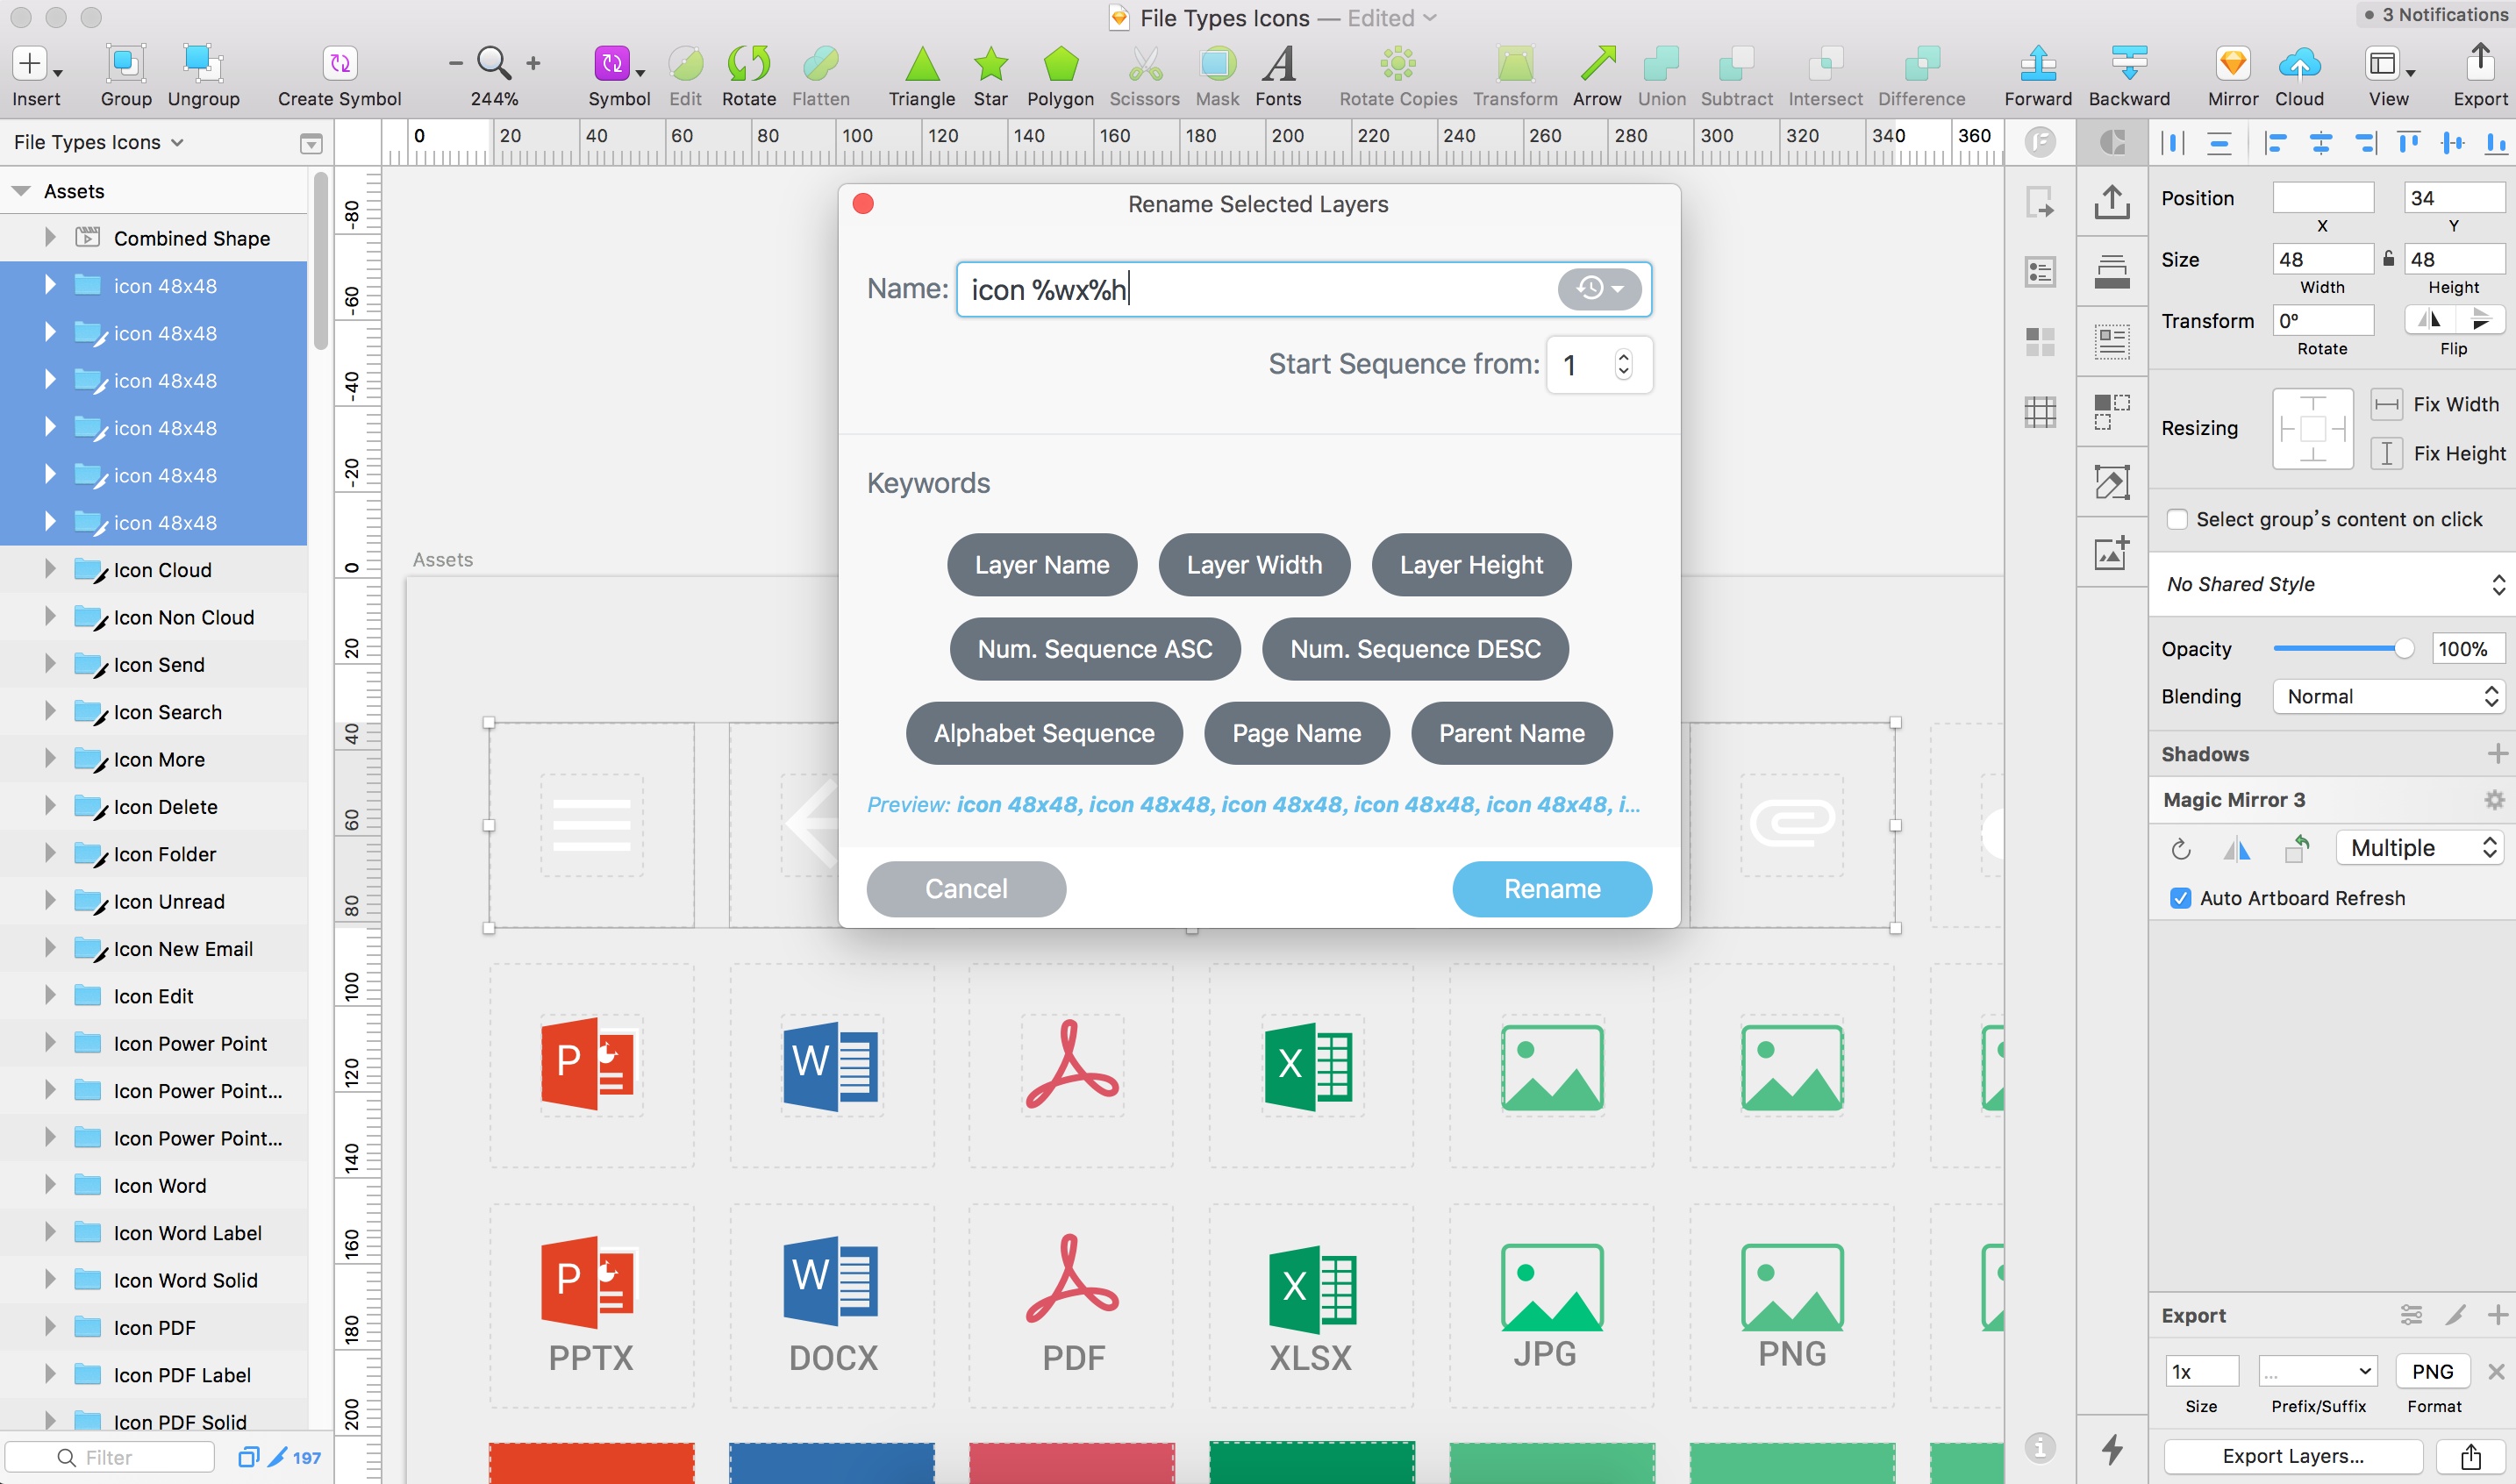Enable Select group's content on click
The width and height of the screenshot is (2516, 1484).
[2177, 519]
